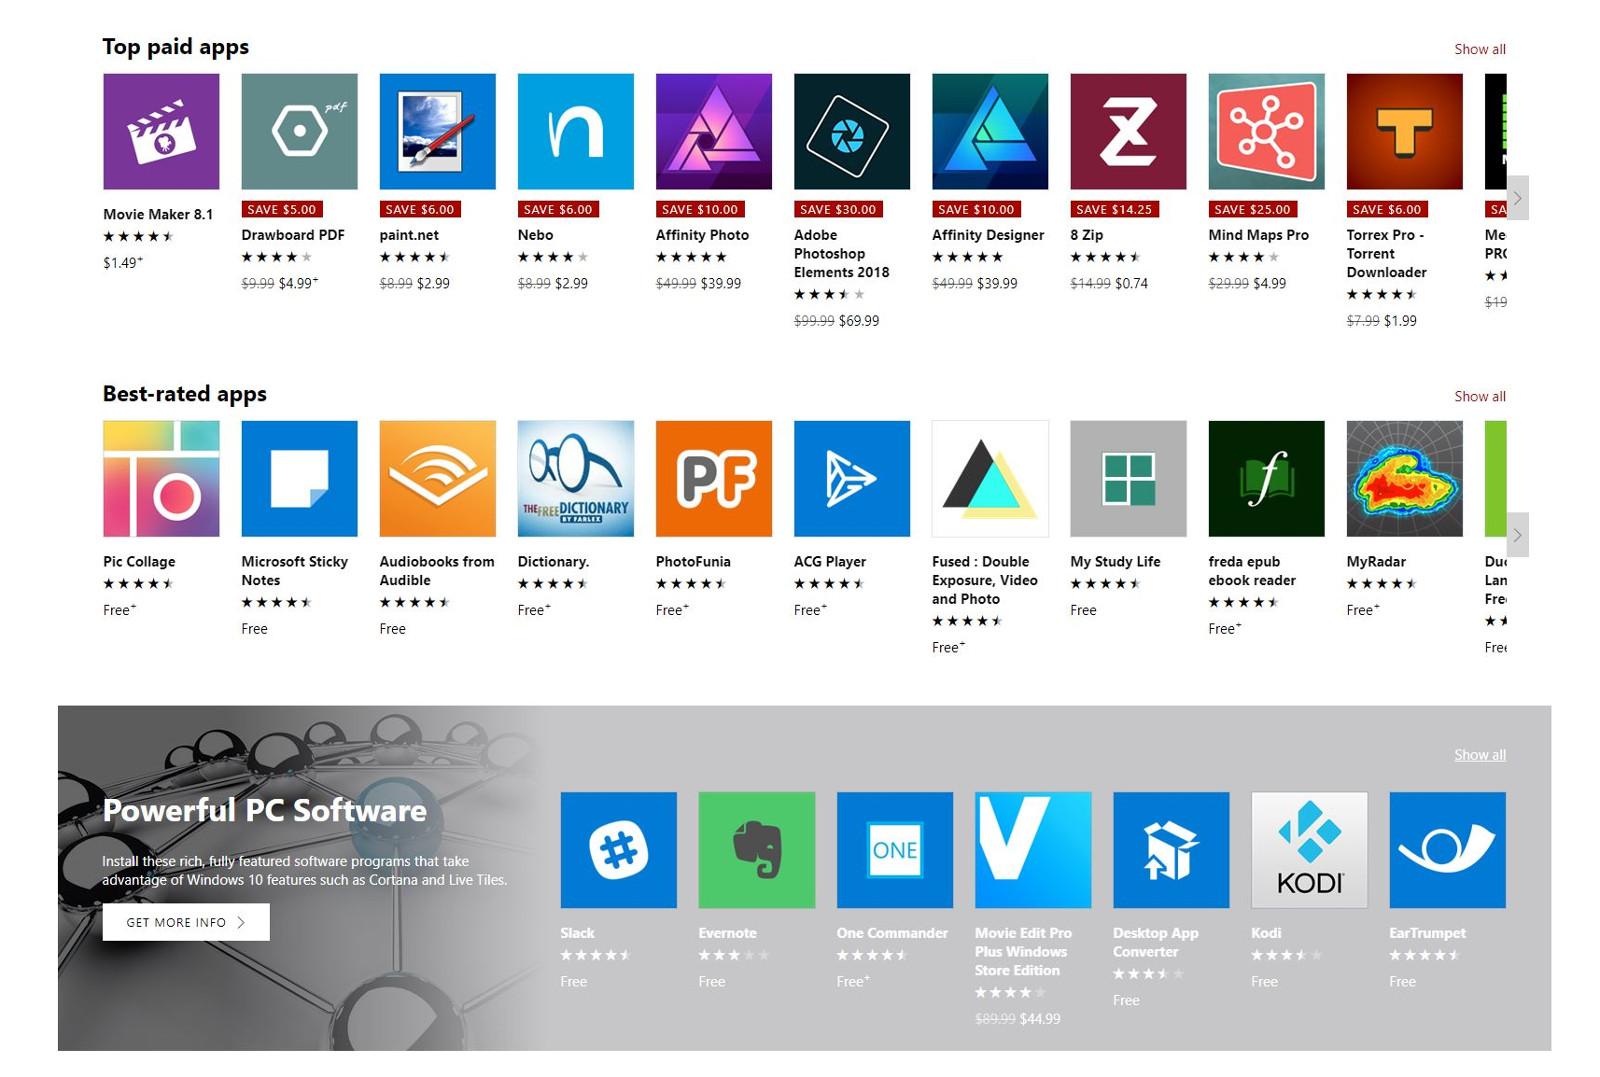The width and height of the screenshot is (1600, 1077).
Task: Open Torrex Pro Torrent Downloader icon
Action: 1404,131
